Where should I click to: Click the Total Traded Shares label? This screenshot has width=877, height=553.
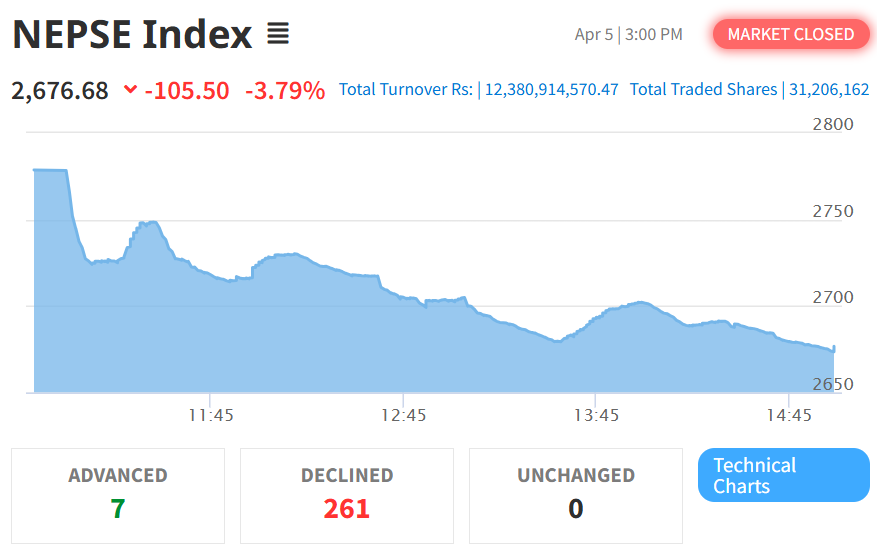point(703,90)
